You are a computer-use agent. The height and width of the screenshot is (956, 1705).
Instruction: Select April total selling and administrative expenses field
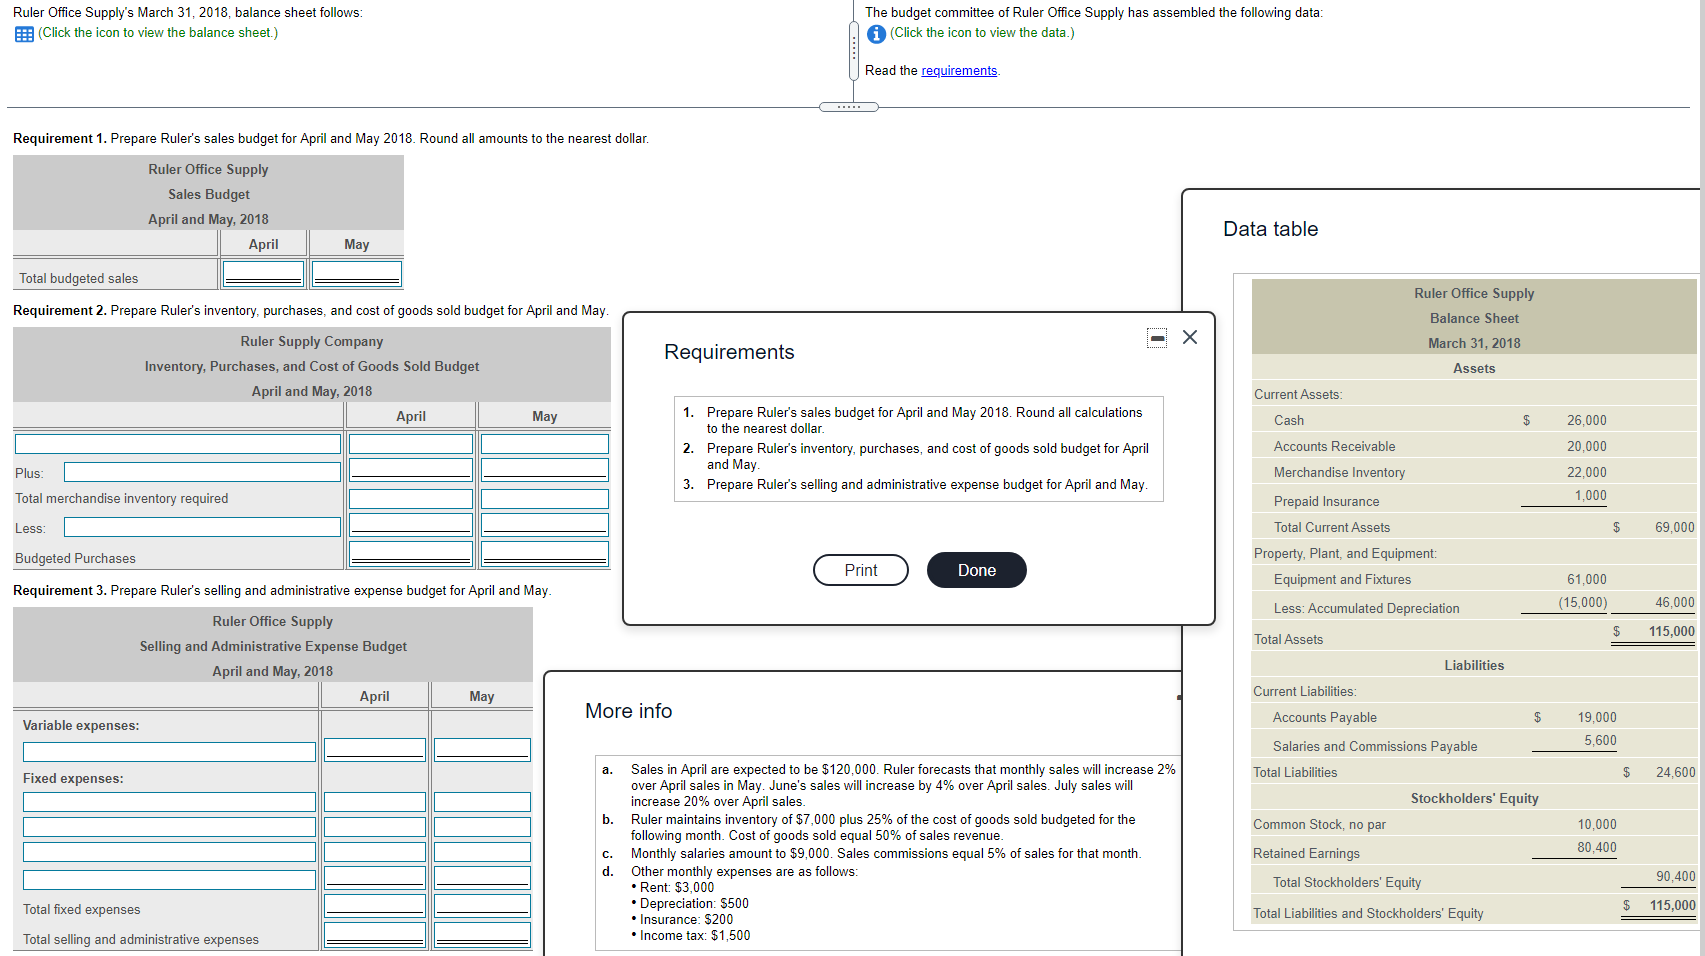point(375,935)
